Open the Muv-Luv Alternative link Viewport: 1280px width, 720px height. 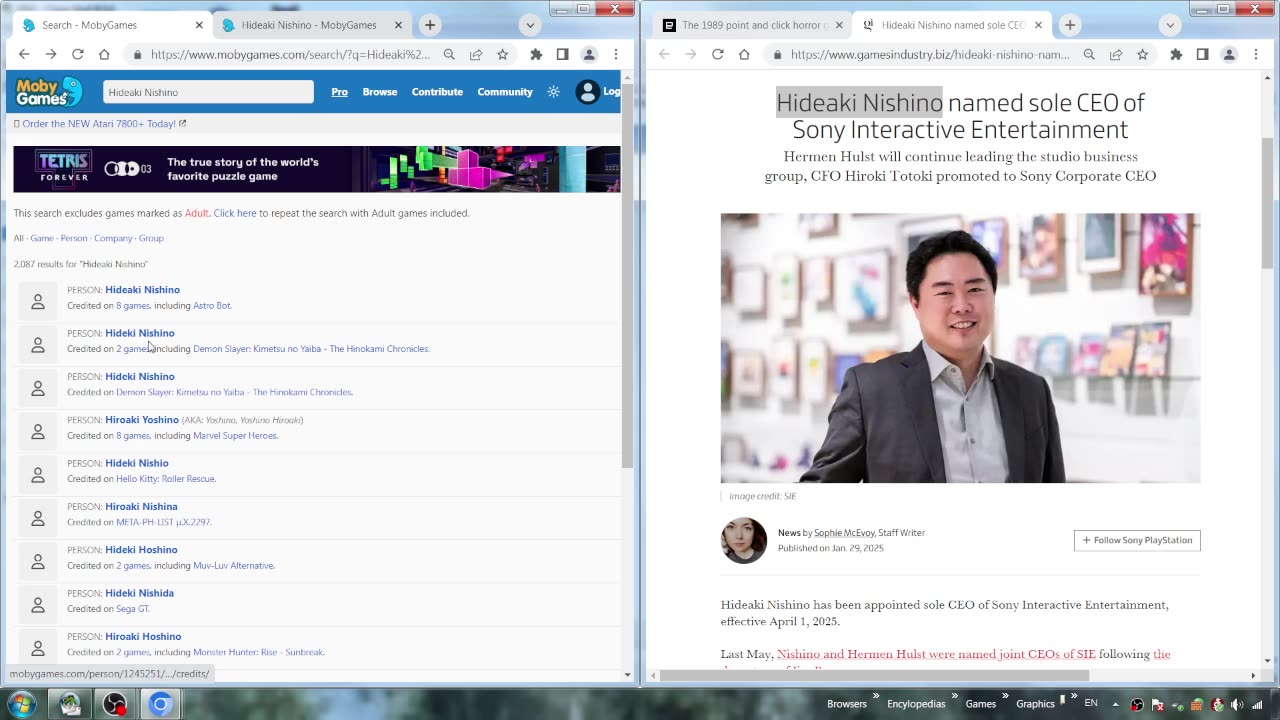(x=233, y=566)
